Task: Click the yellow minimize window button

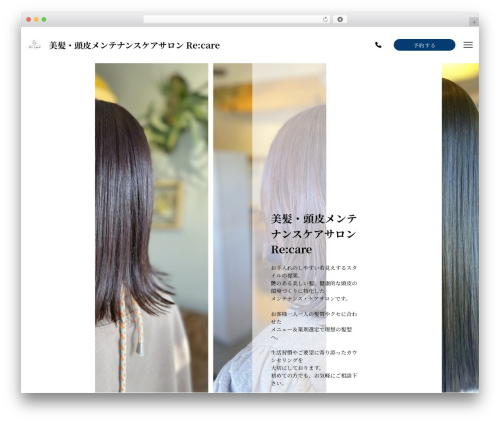Action: click(36, 20)
